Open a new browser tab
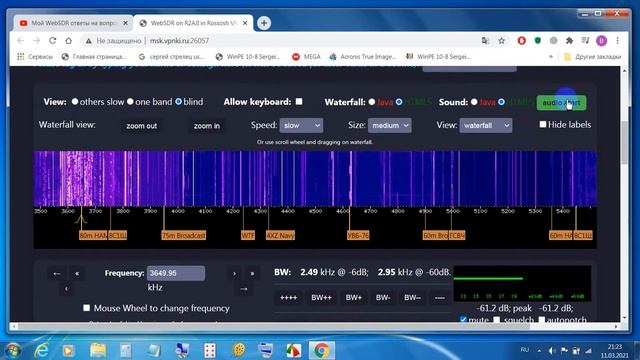 click(264, 23)
